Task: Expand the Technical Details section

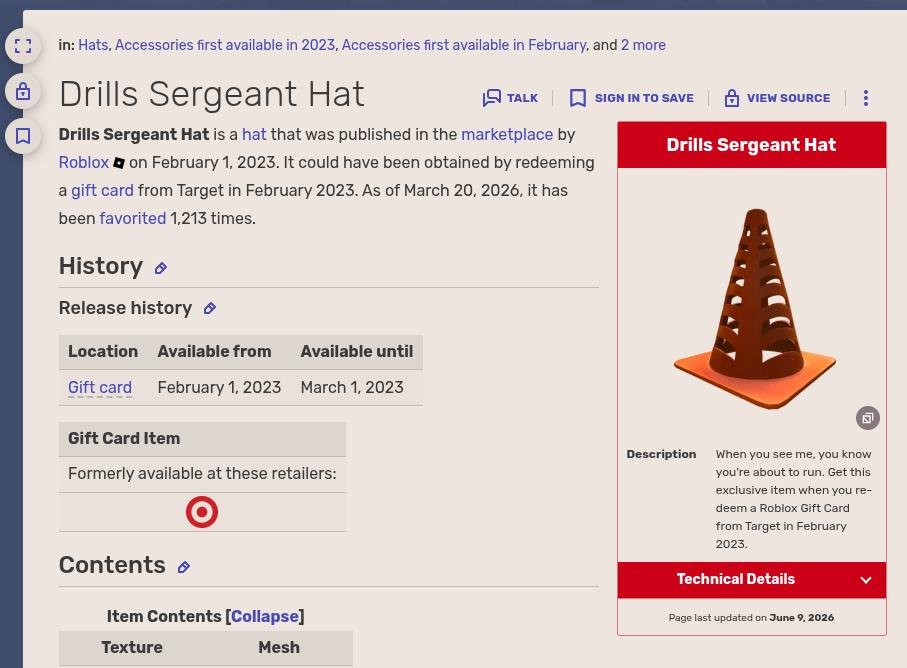Action: (751, 580)
